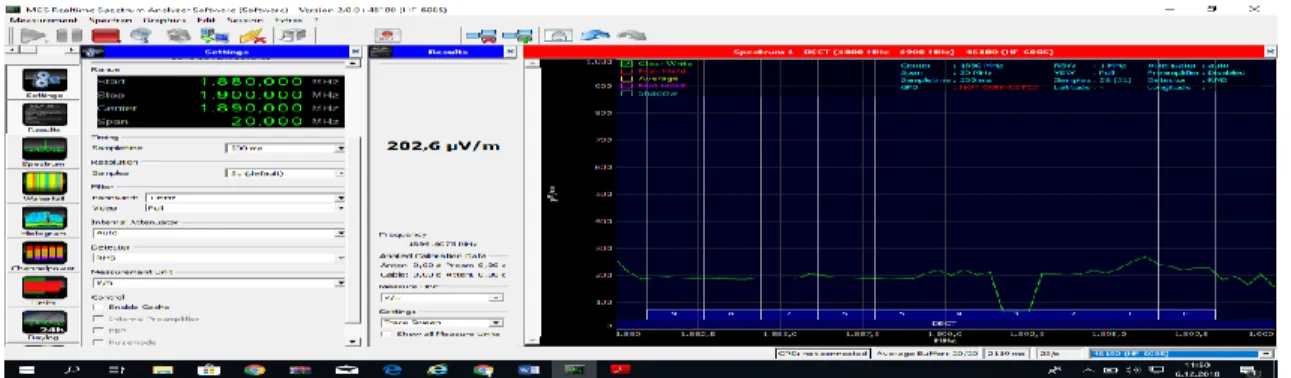Toggle the Shadow trace checkbox
1291x378 pixels.
click(627, 93)
